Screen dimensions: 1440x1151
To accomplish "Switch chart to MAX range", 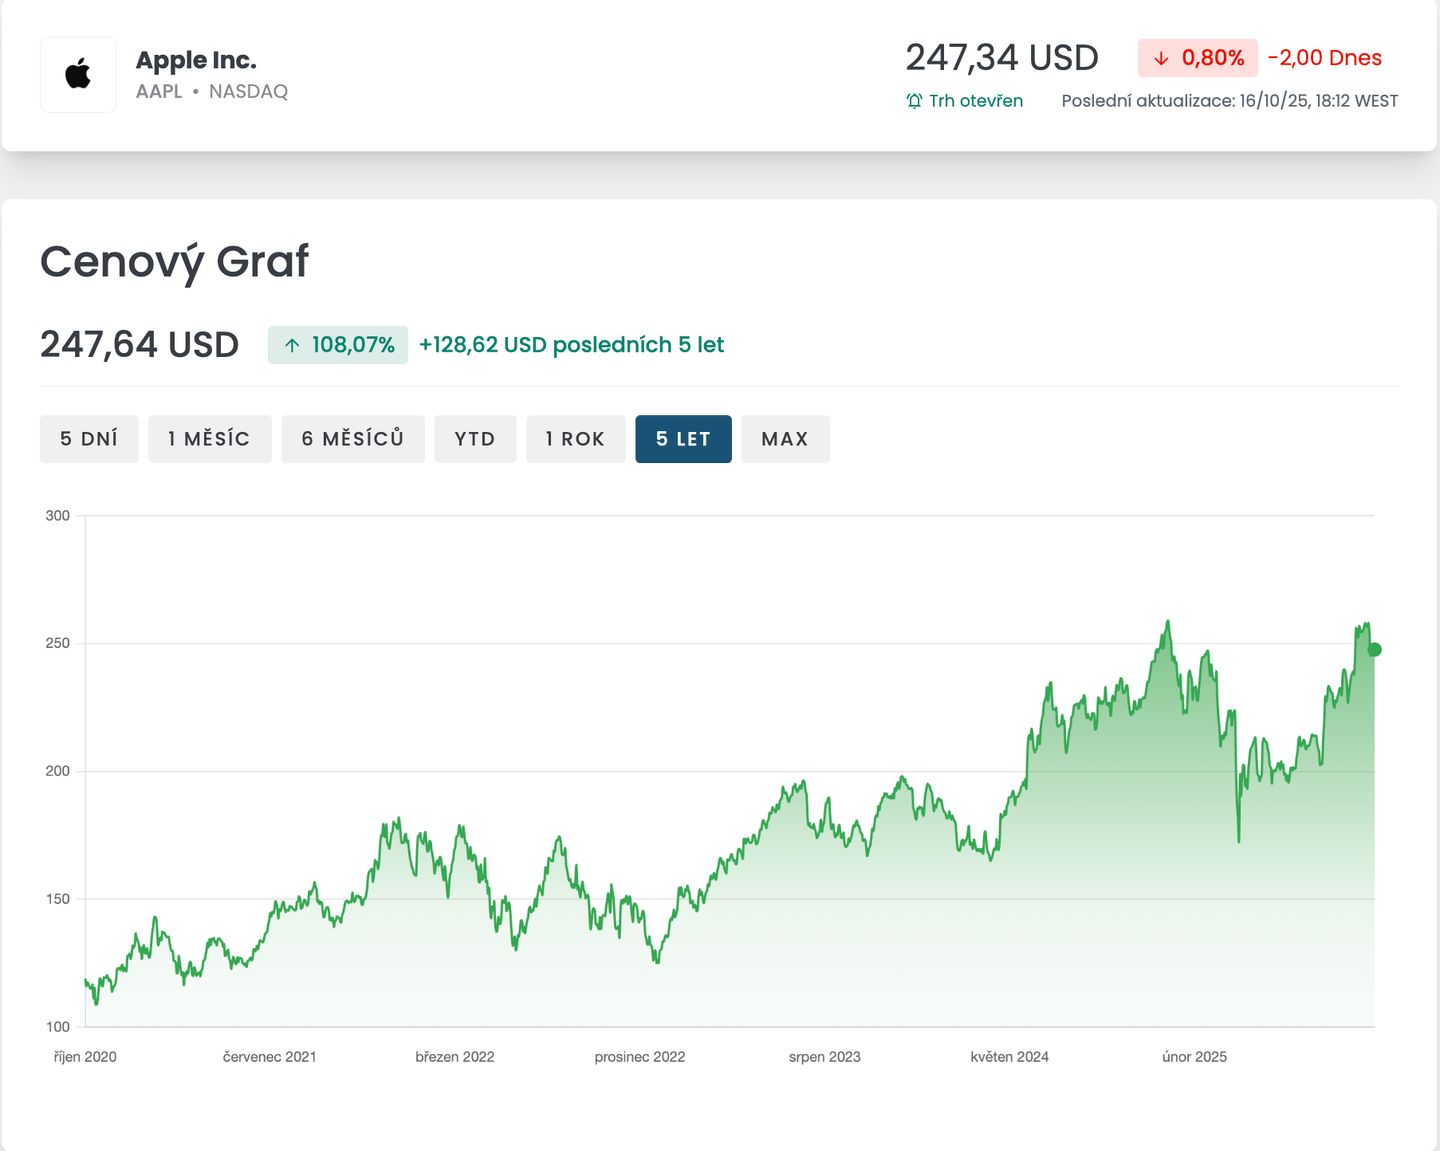I will click(x=785, y=439).
